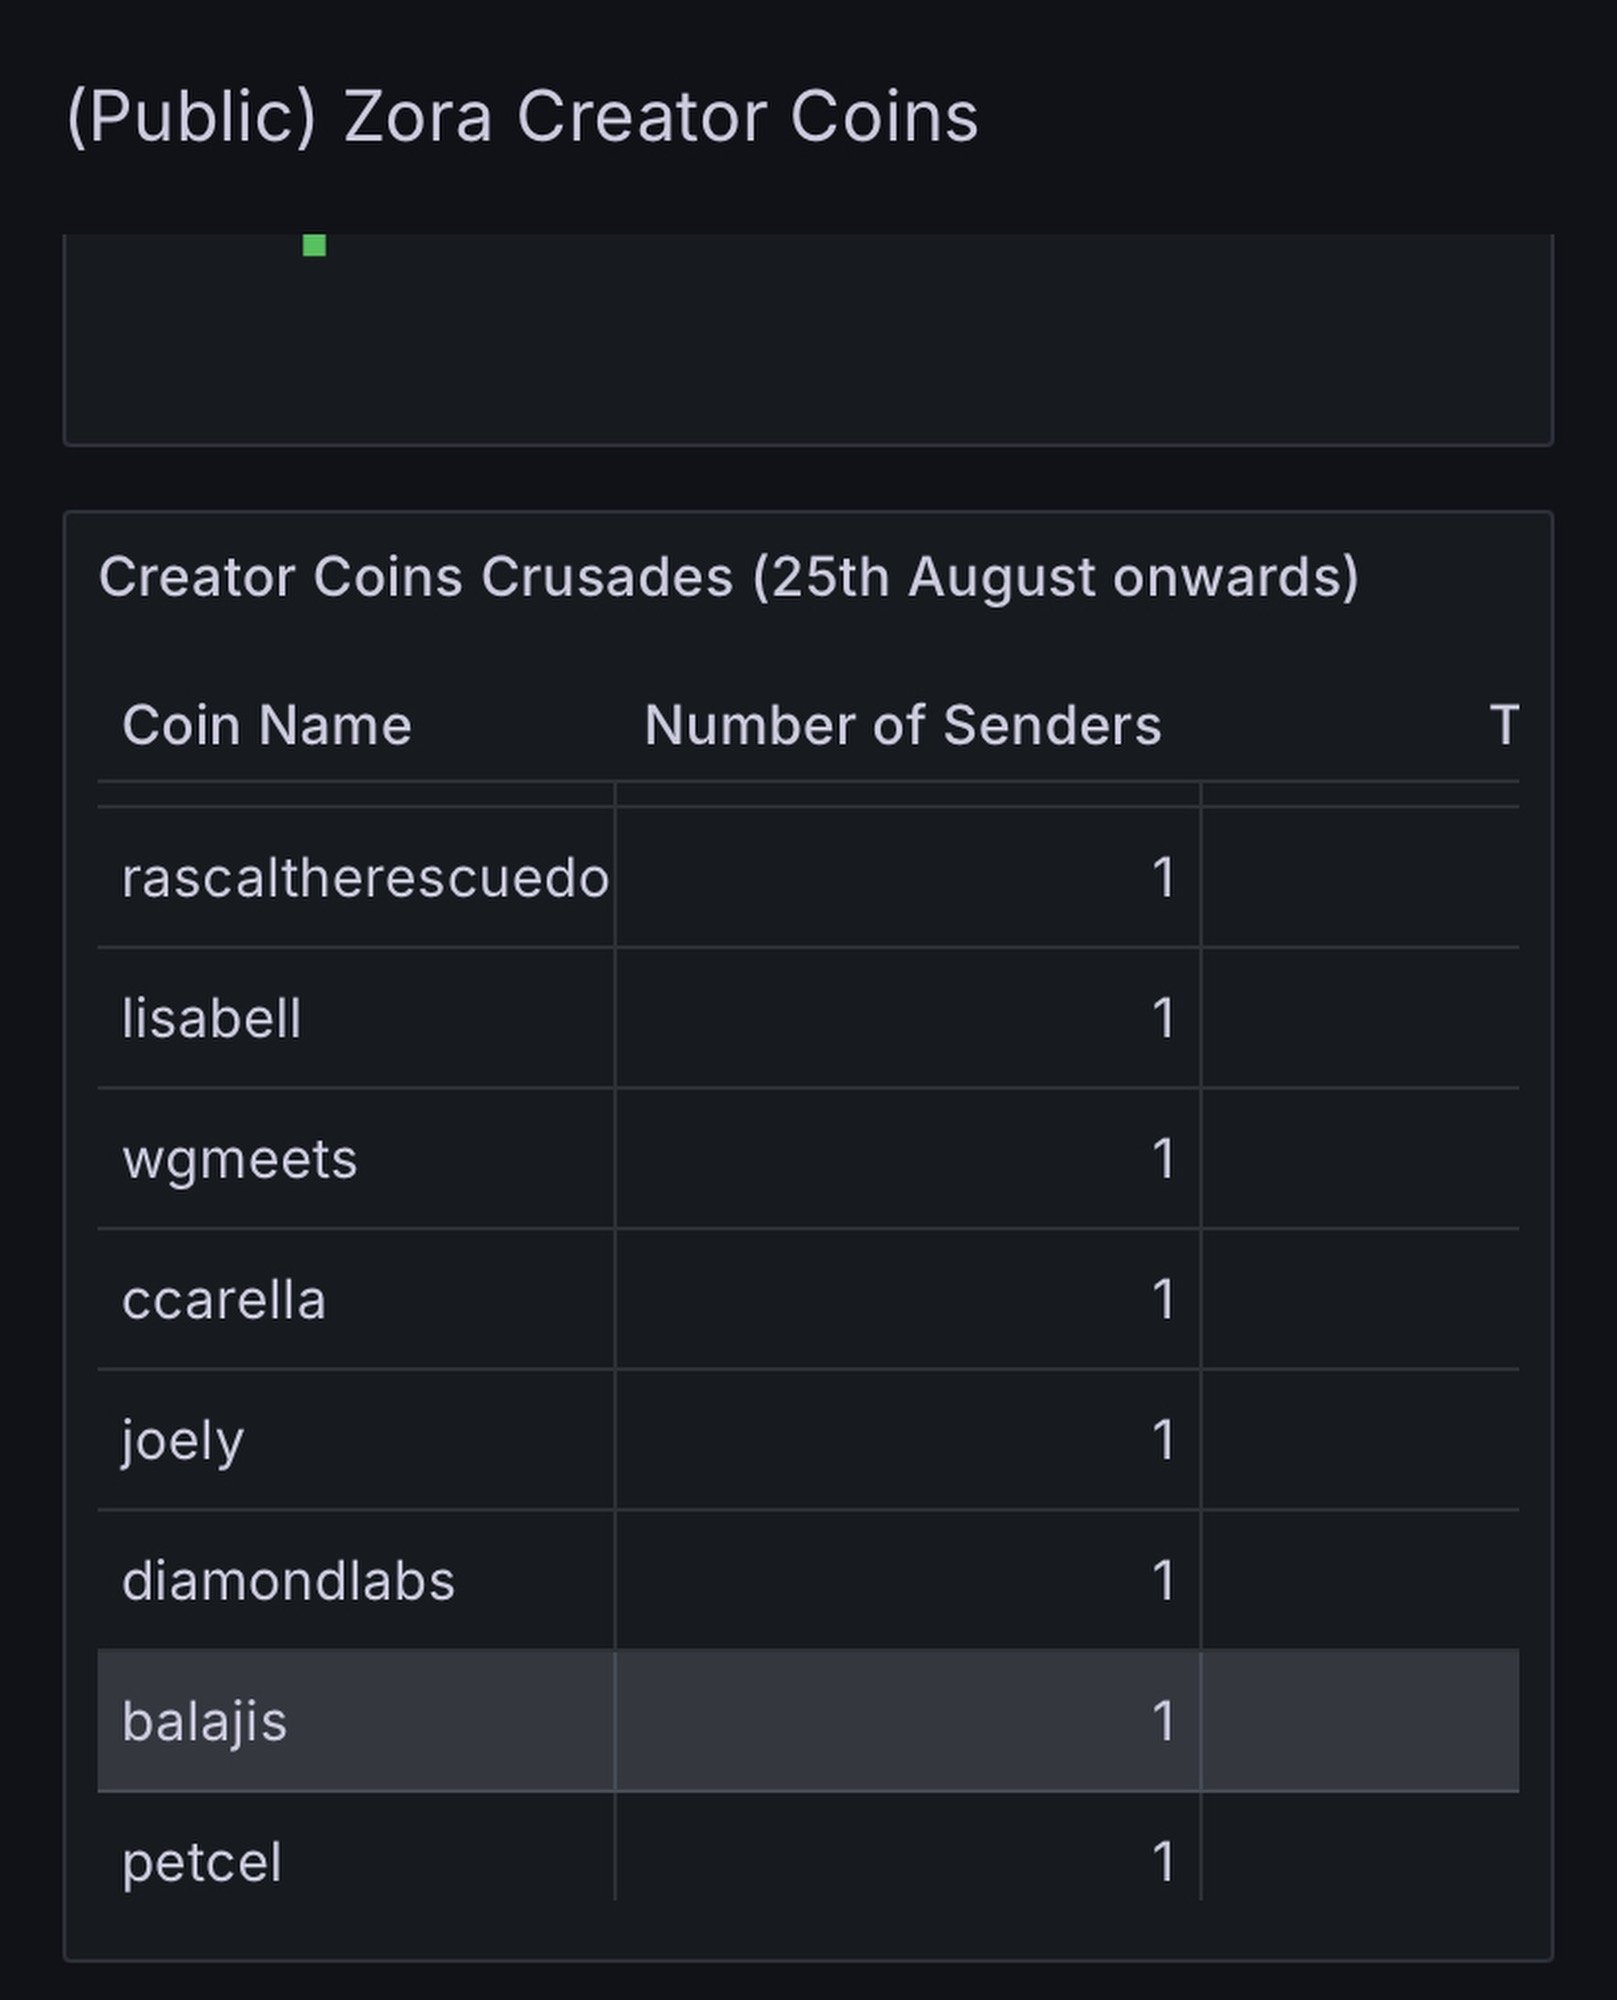The height and width of the screenshot is (2000, 1617).
Task: Click the joely coin name cell
Action: pos(183,1441)
